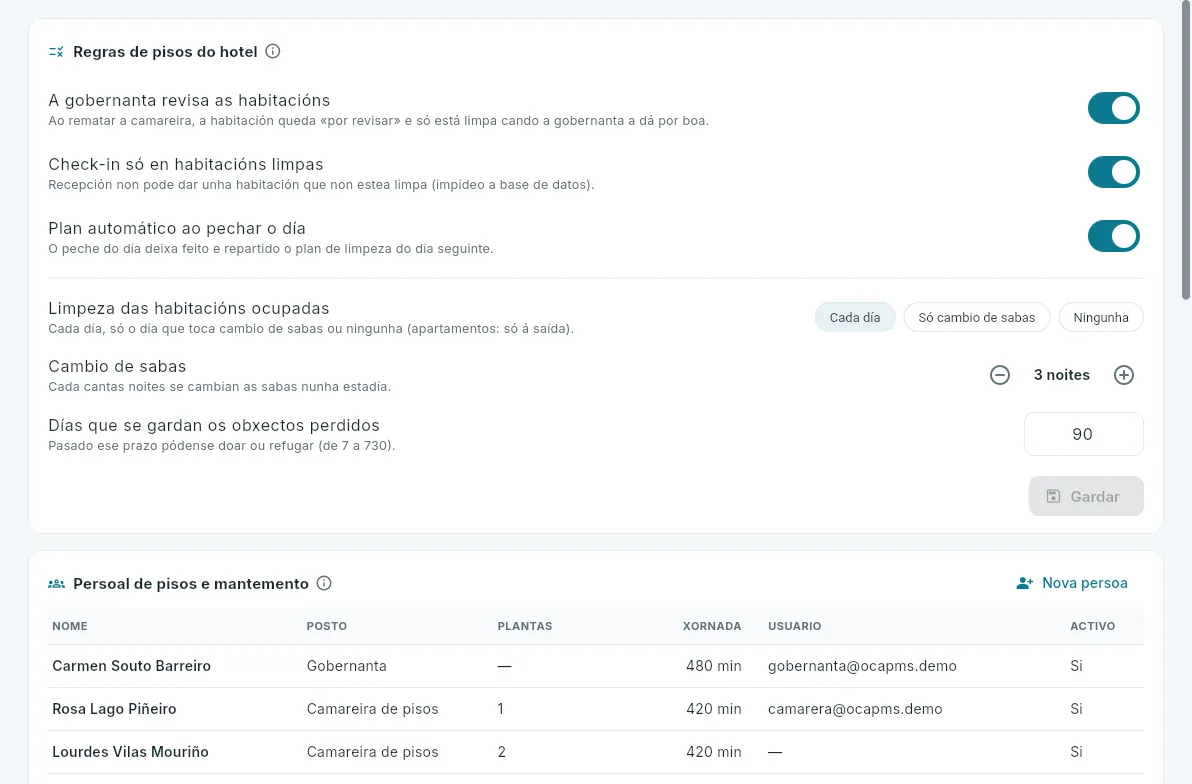Toggle 'A gobernanta revisa as habitacións' switch
This screenshot has height=784, width=1192.
tap(1114, 108)
